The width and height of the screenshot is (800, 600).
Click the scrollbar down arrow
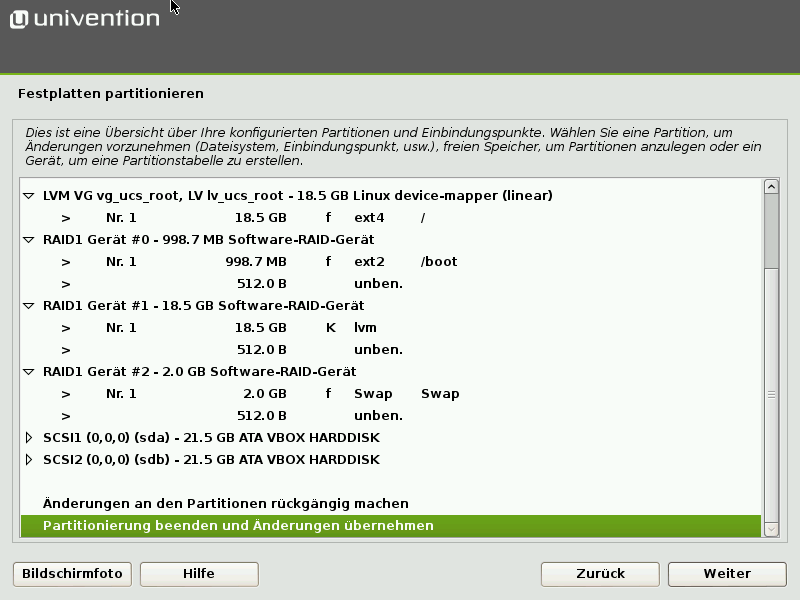(771, 530)
